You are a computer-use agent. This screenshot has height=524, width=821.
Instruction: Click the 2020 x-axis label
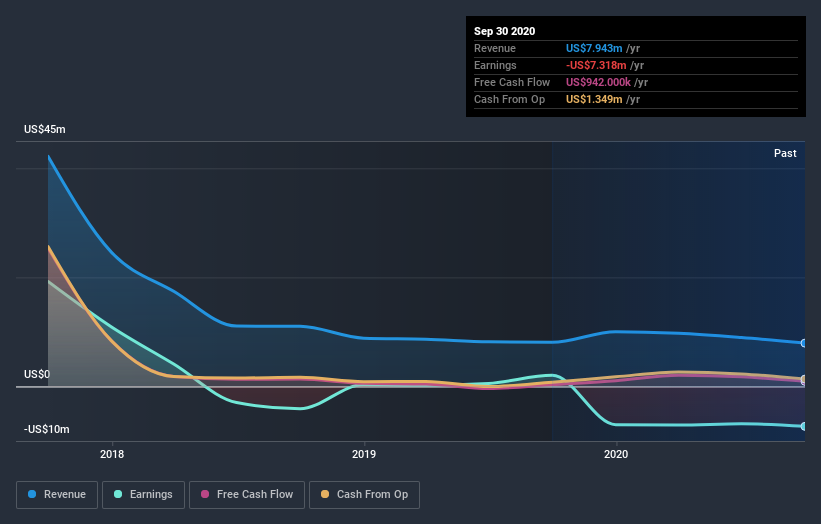616,454
